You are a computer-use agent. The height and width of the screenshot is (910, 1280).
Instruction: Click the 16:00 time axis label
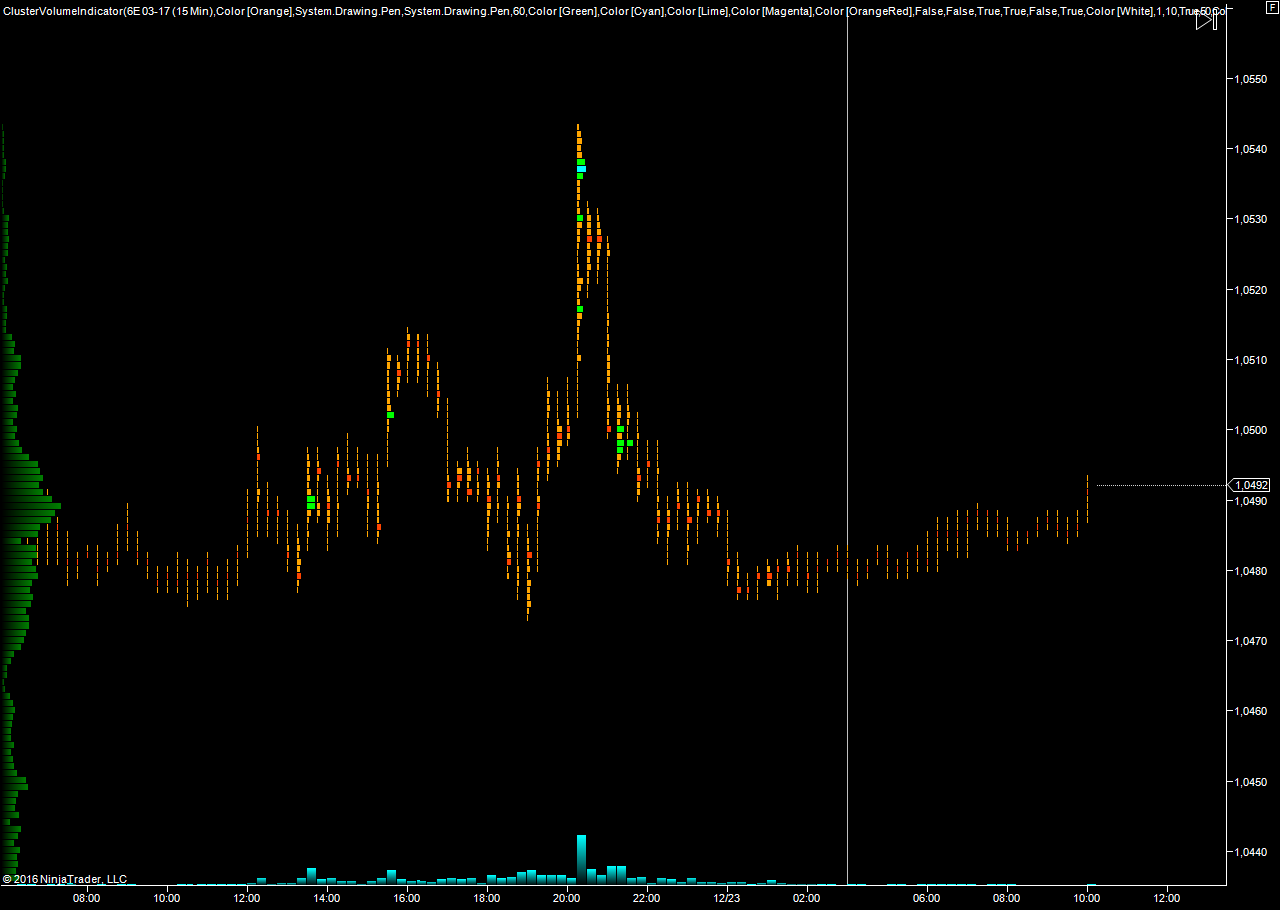[x=407, y=898]
